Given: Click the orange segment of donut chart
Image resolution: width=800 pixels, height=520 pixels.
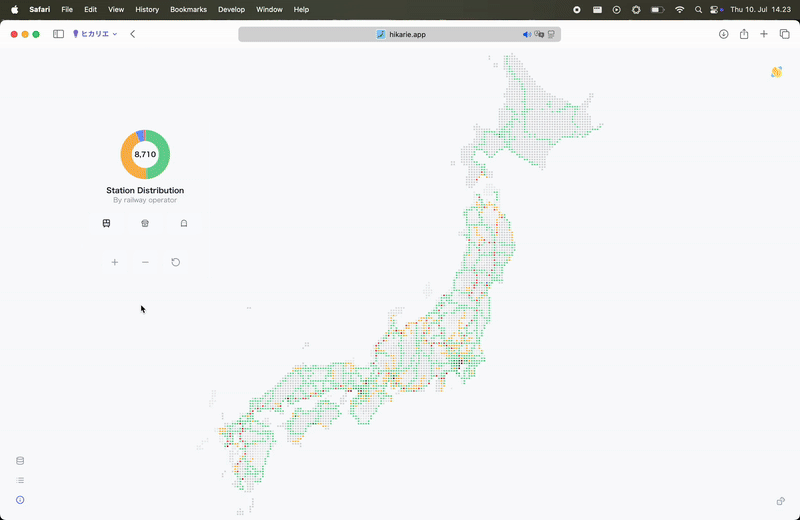Looking at the screenshot, I should coord(128,161).
